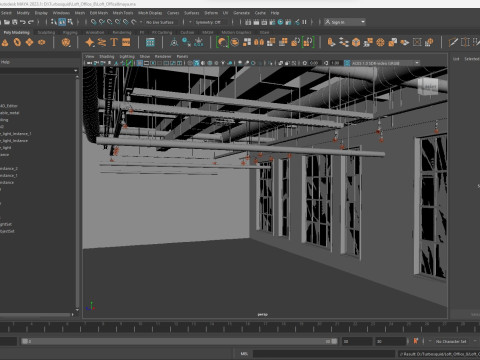Click the playback range slider bar
Viewport: 480px width, 360px height.
pos(179,341)
